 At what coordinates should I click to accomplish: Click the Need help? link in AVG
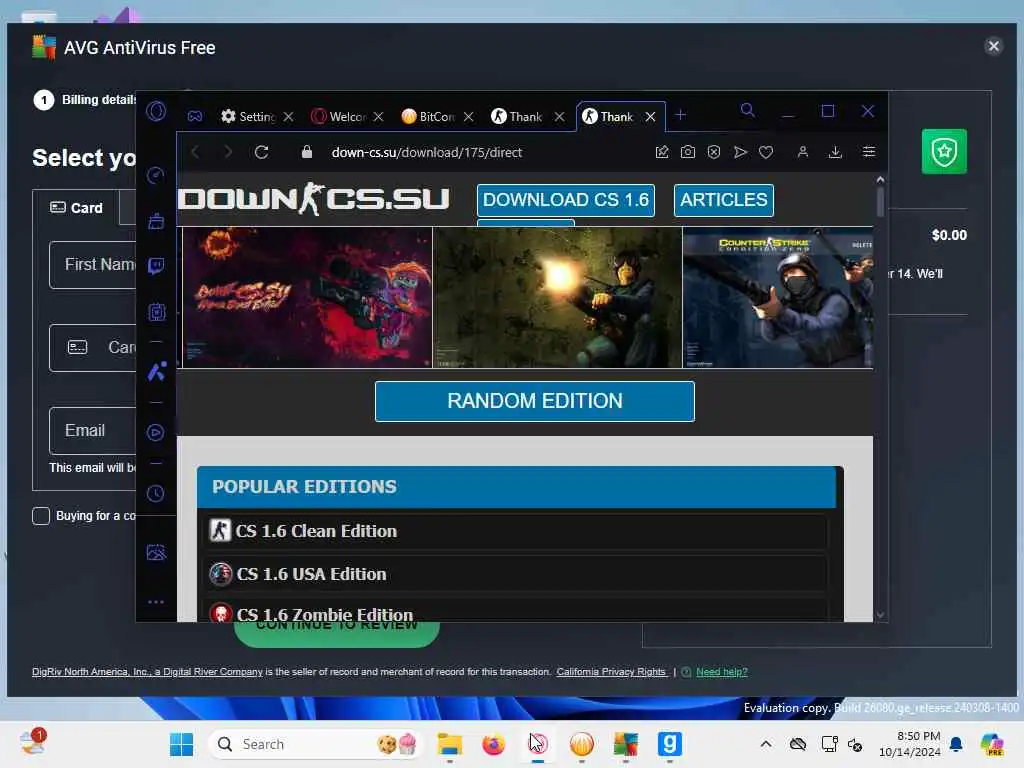coord(722,672)
